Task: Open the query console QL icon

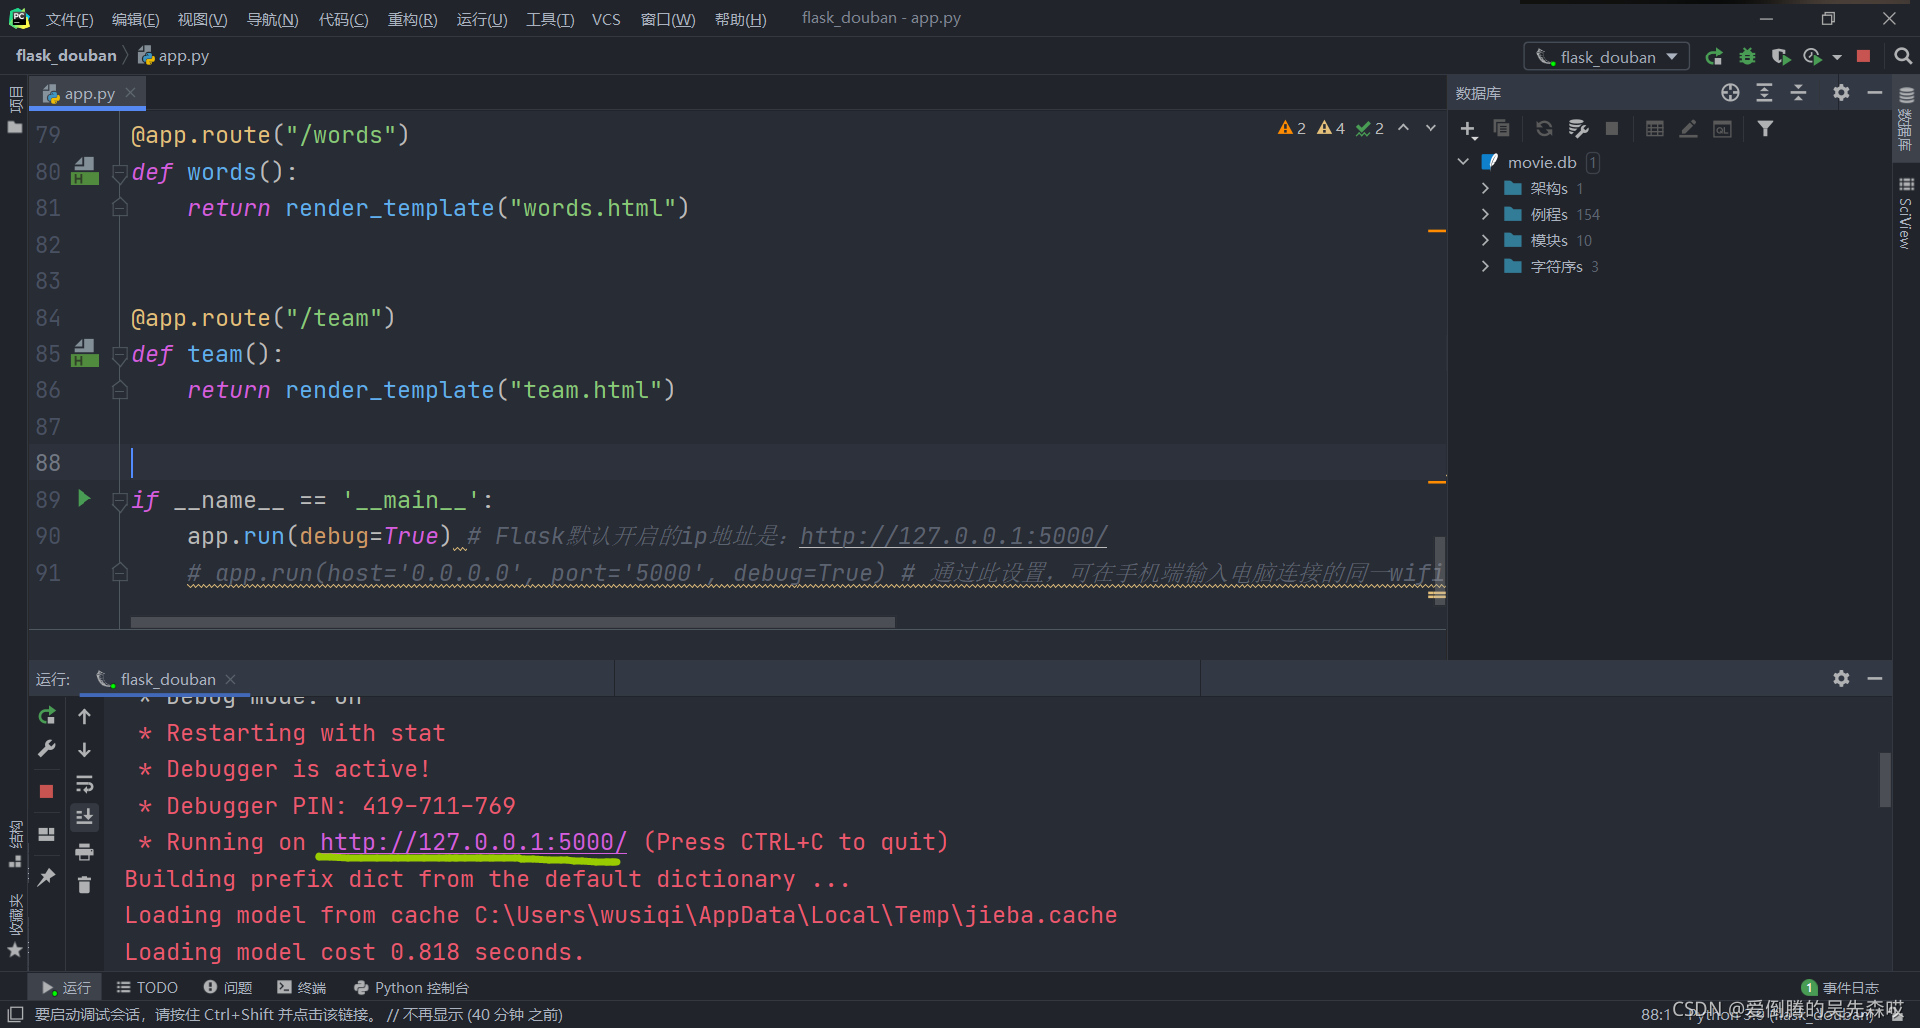Action: click(1722, 129)
